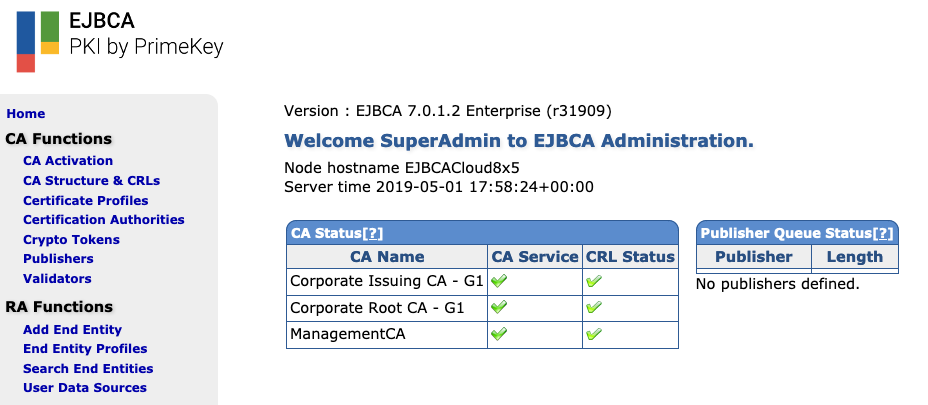The width and height of the screenshot is (928, 405).
Task: Click CA Service checkmark for ManagementCA
Action: click(499, 334)
